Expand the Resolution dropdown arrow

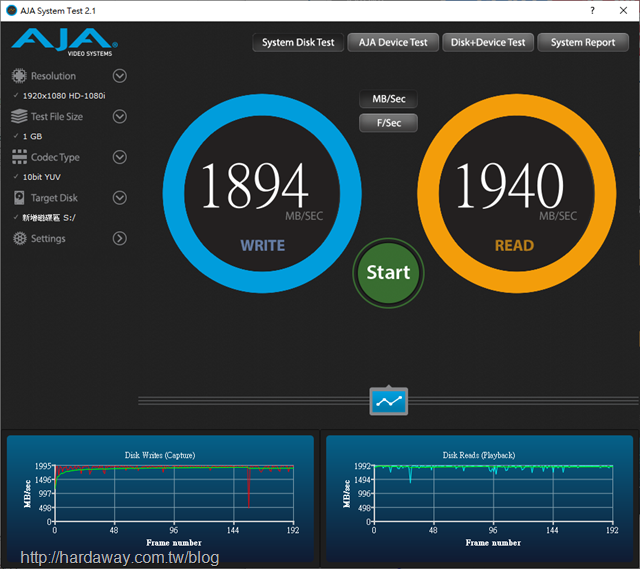pos(120,76)
